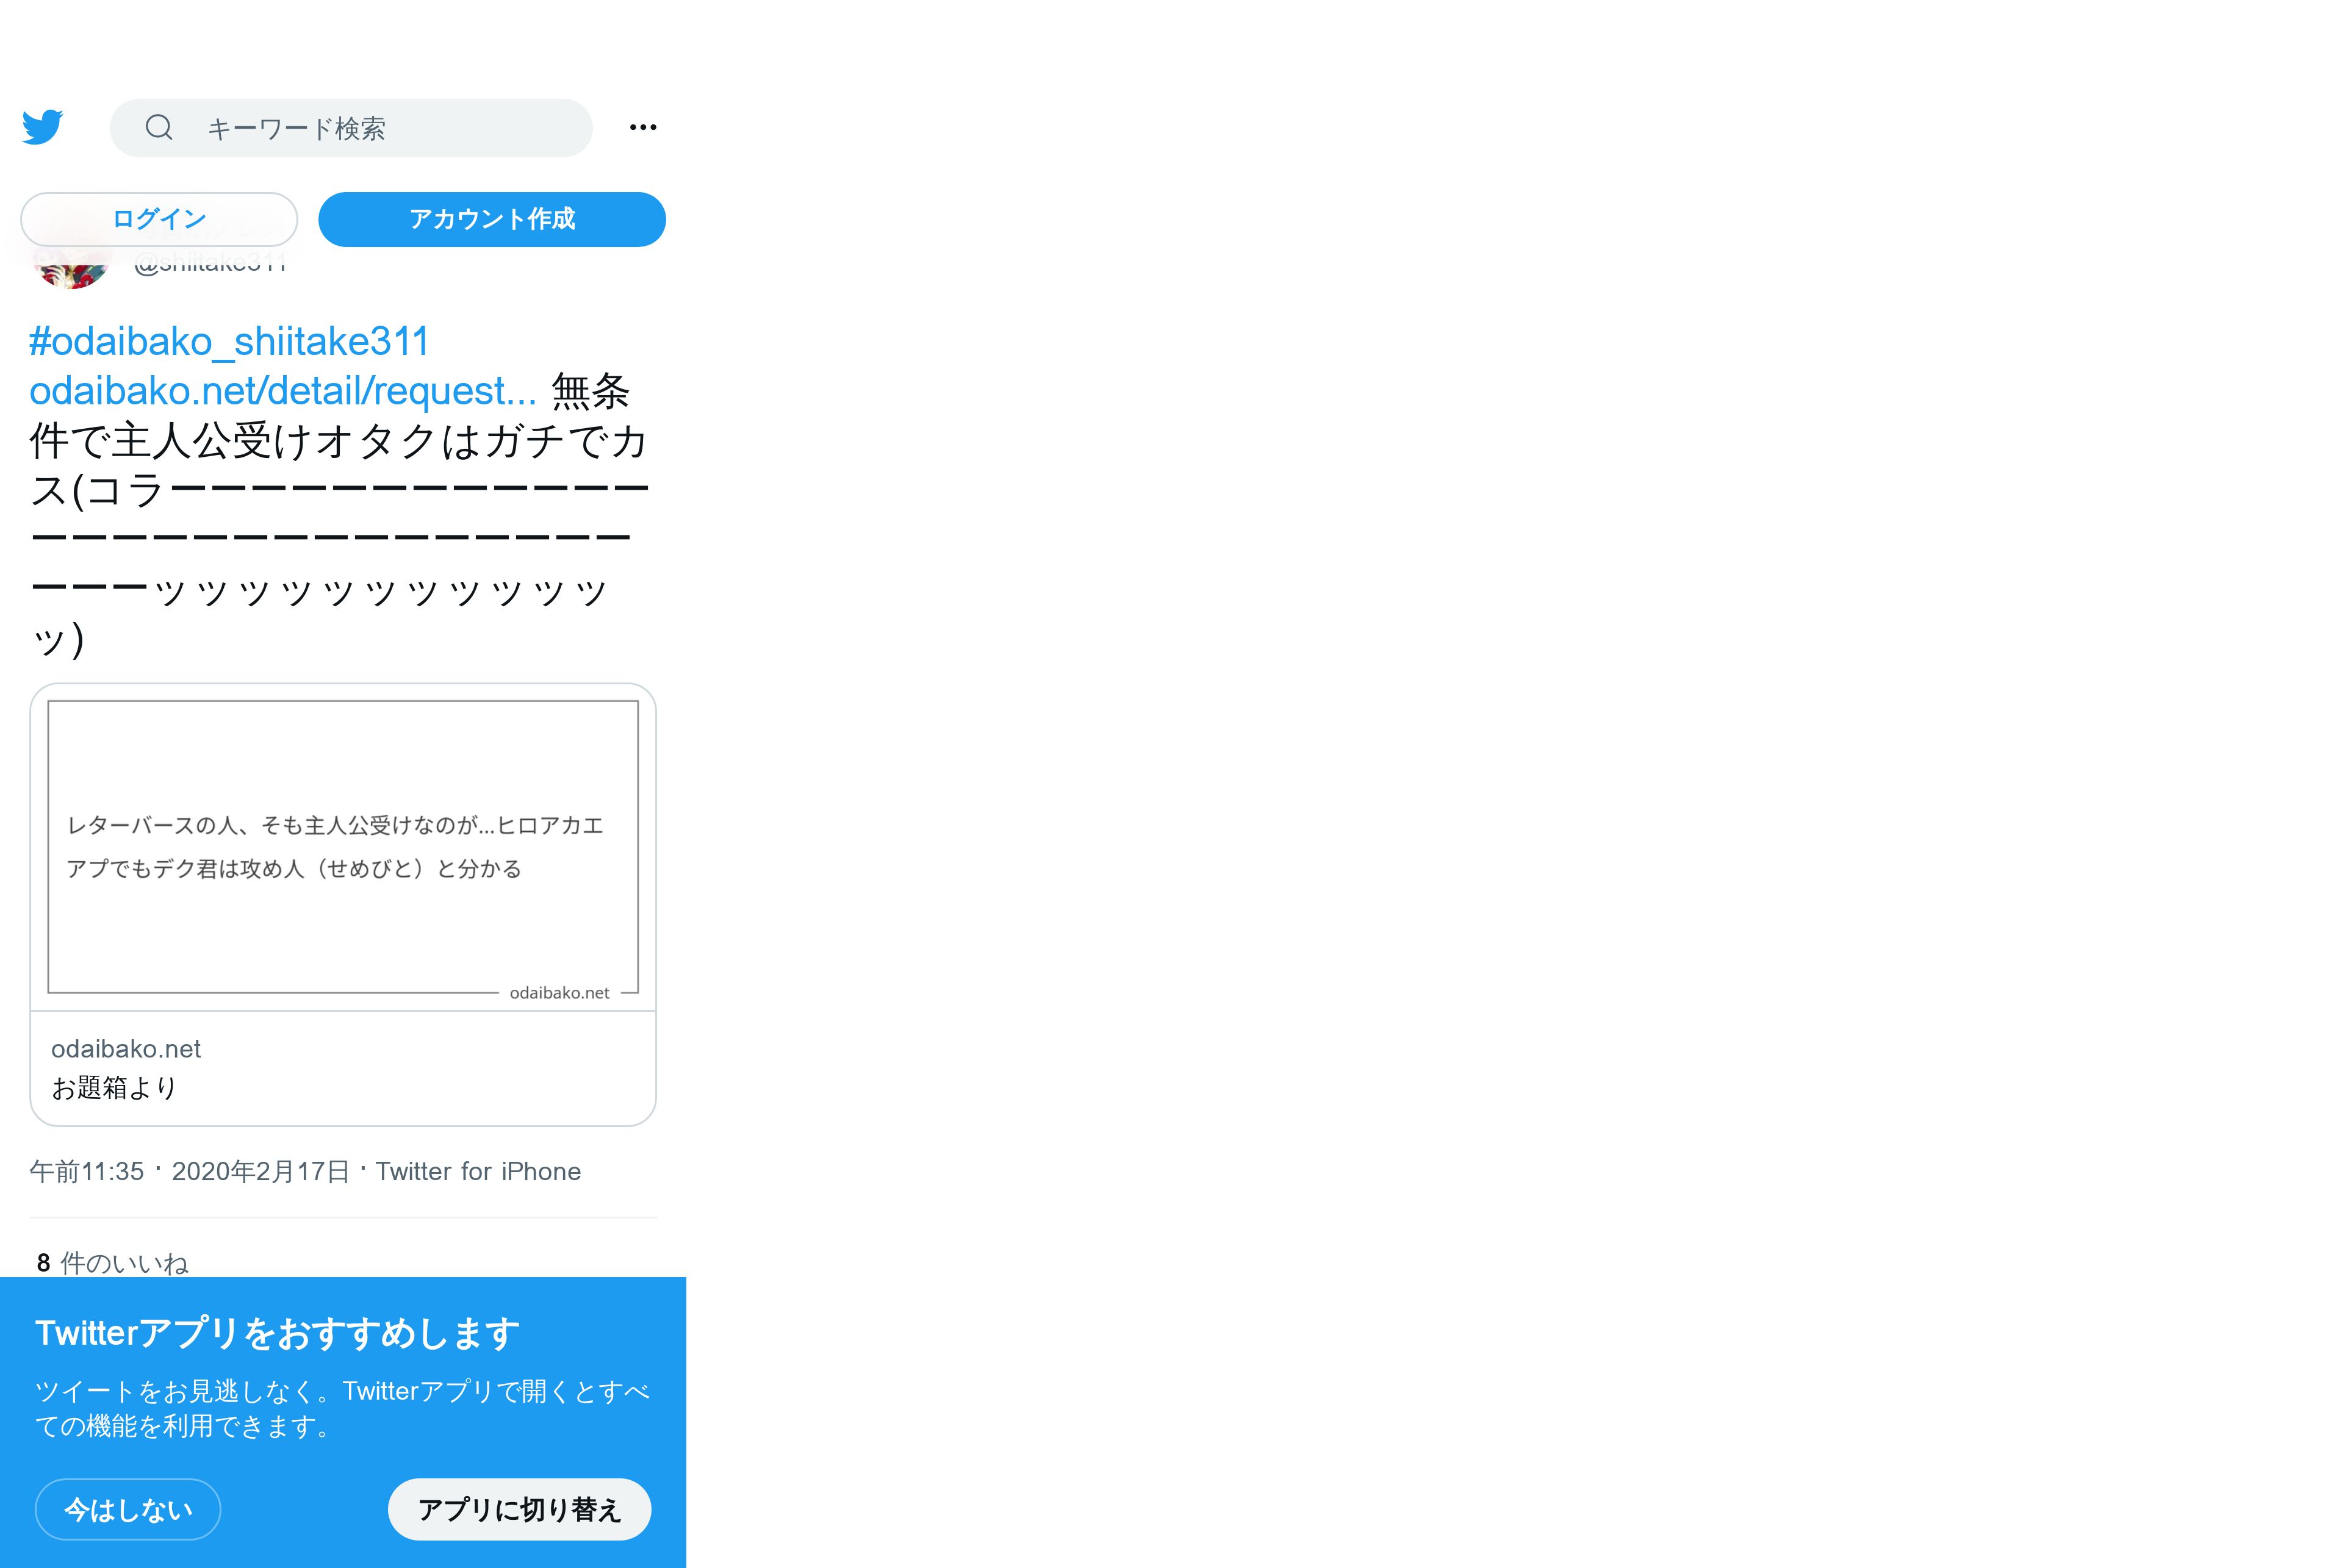Click the Twitter for iPhone source link

coord(478,1171)
